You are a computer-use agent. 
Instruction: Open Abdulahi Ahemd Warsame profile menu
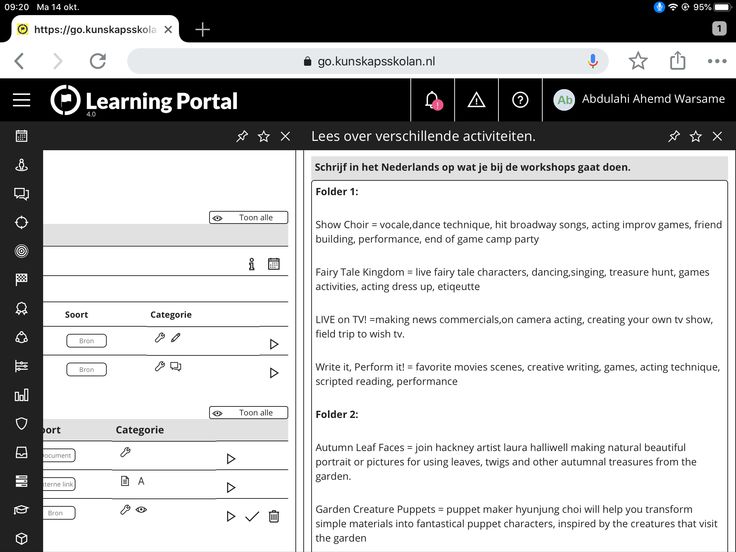639,100
